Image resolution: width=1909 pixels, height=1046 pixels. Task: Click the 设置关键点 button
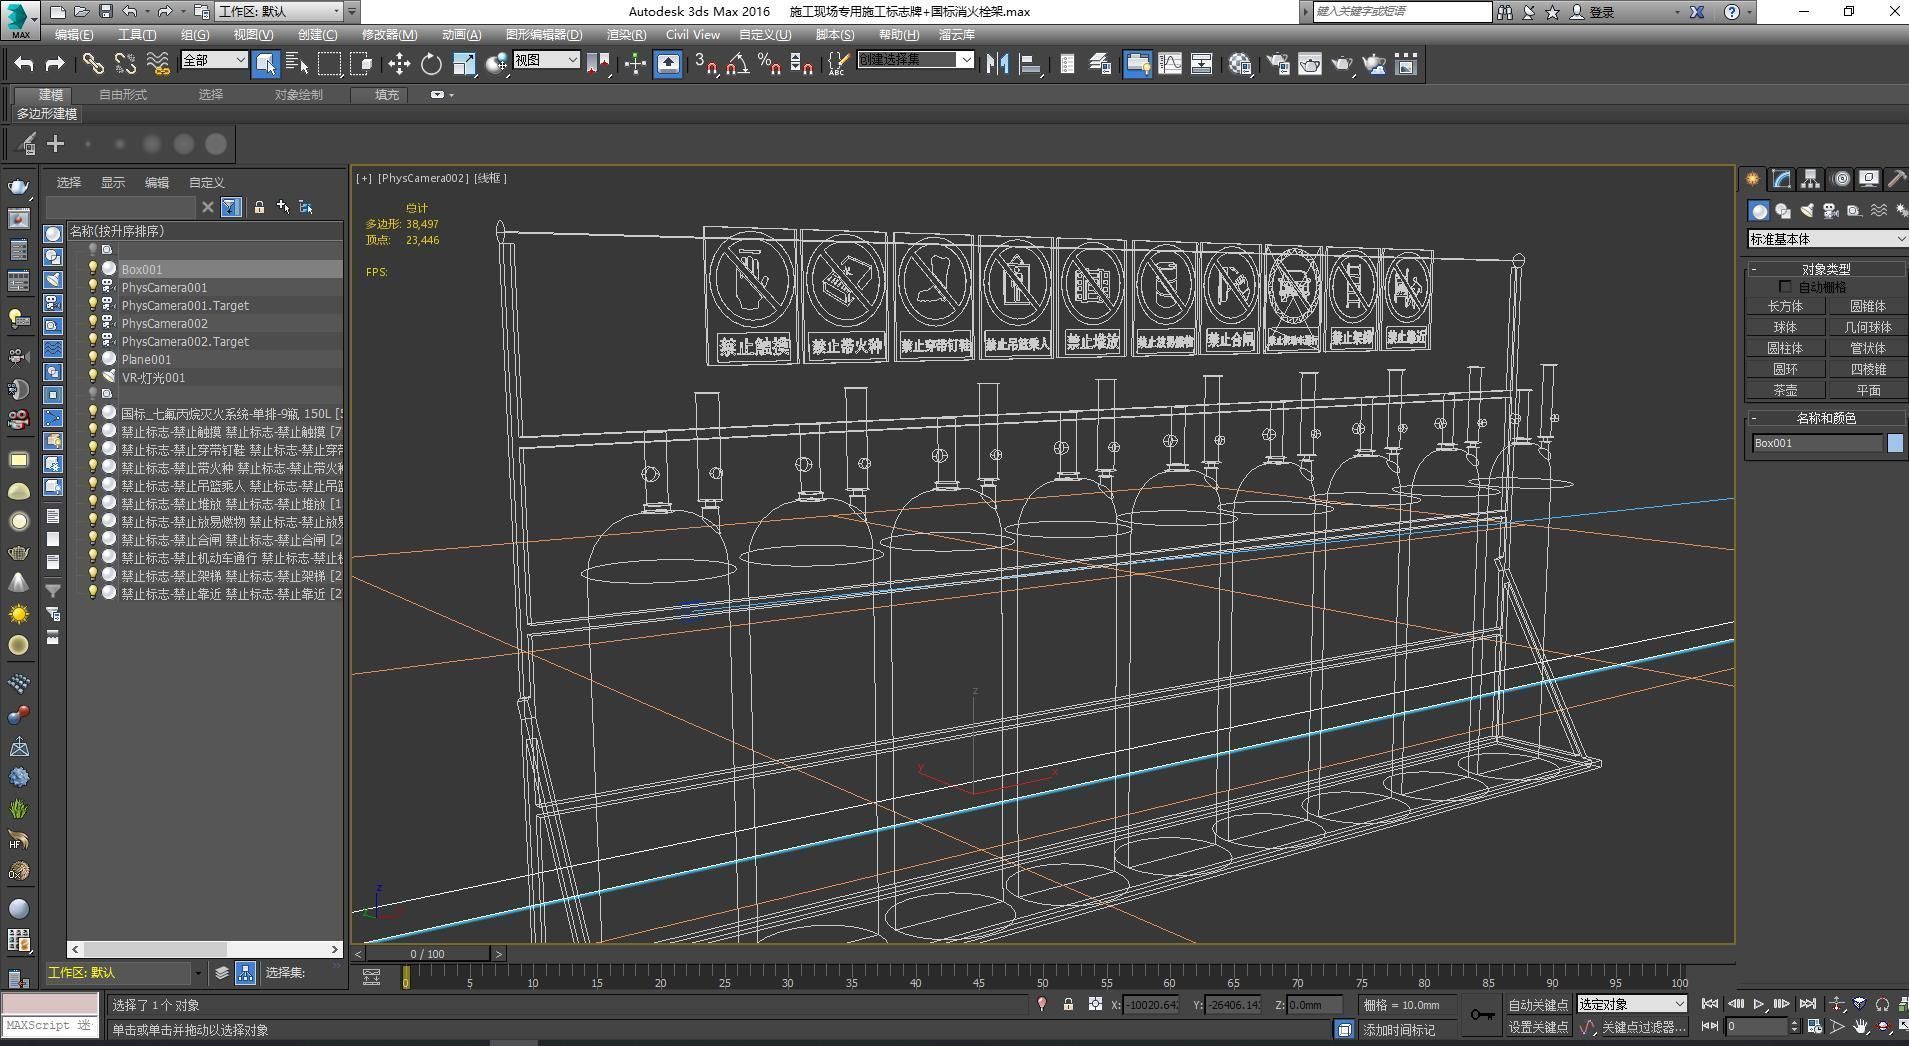point(1537,1027)
